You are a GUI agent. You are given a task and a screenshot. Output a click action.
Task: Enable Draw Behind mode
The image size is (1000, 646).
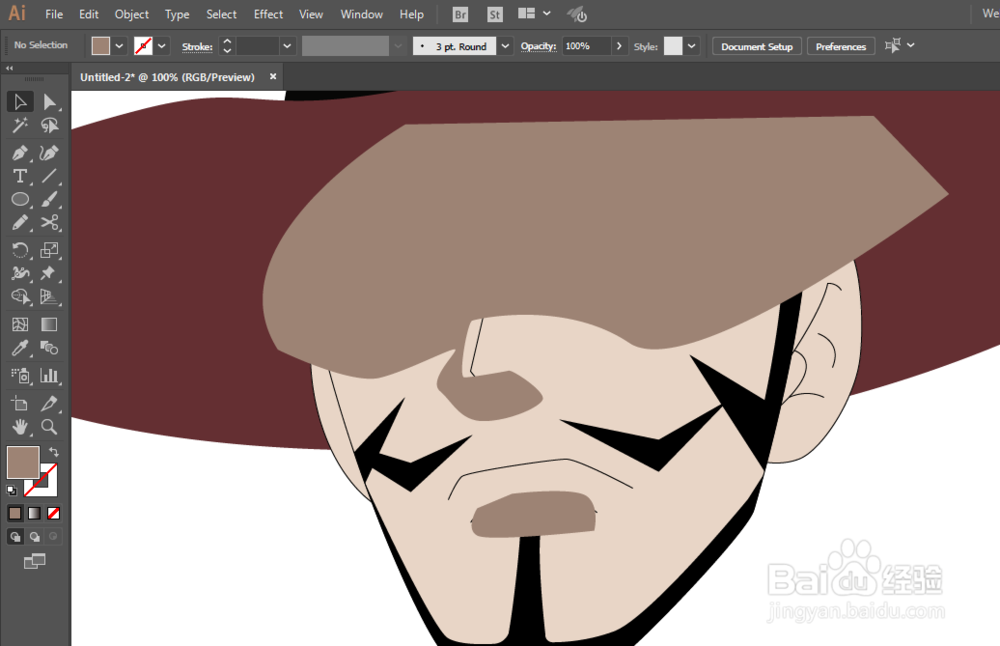[34, 536]
